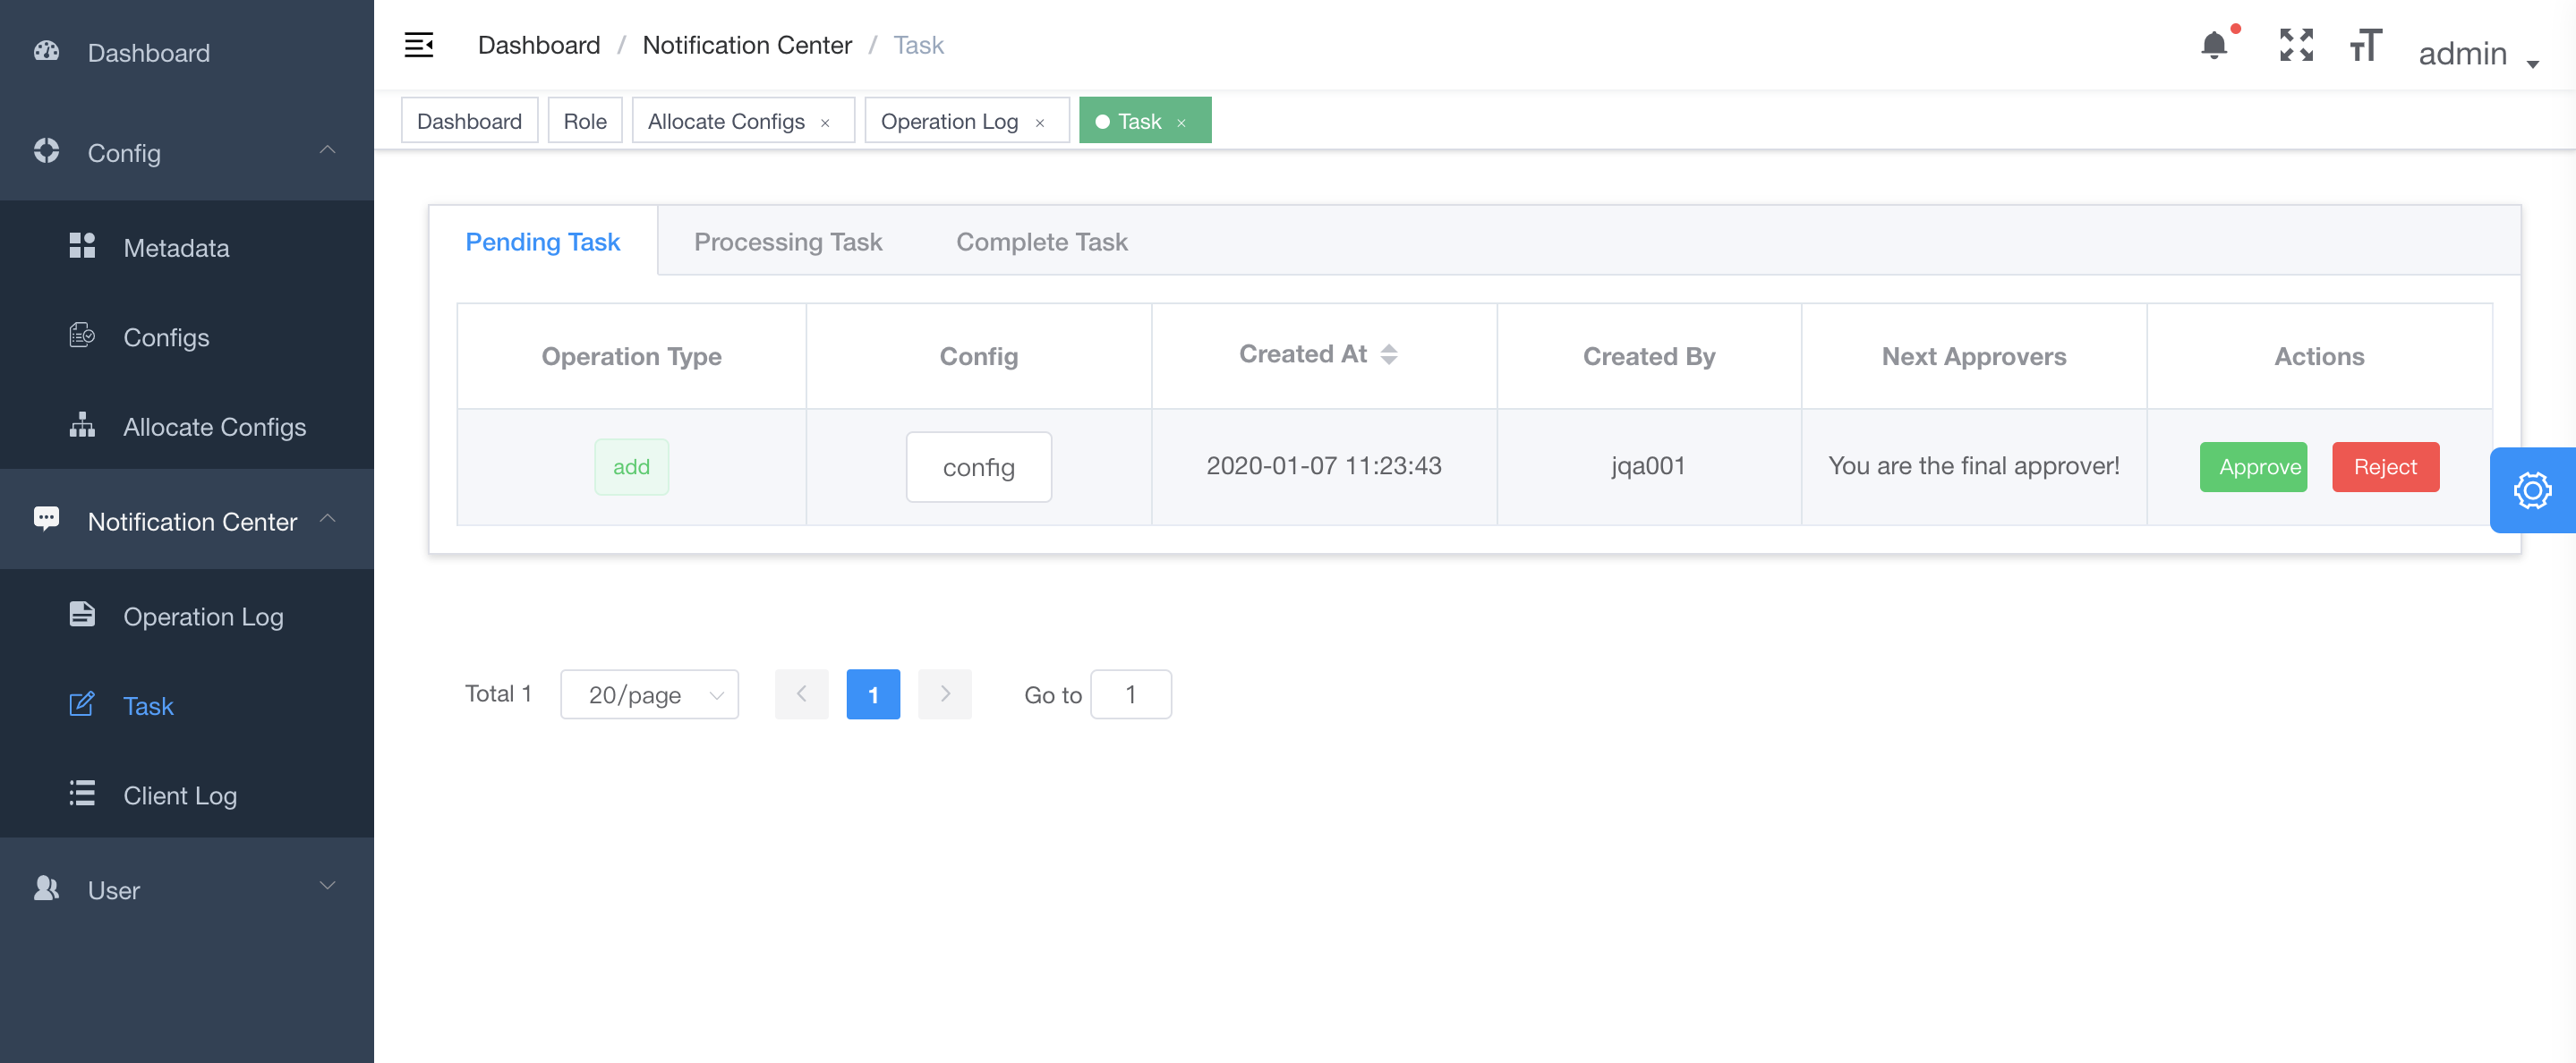The height and width of the screenshot is (1063, 2576).
Task: Open Operation Log in sidebar
Action: 203,616
